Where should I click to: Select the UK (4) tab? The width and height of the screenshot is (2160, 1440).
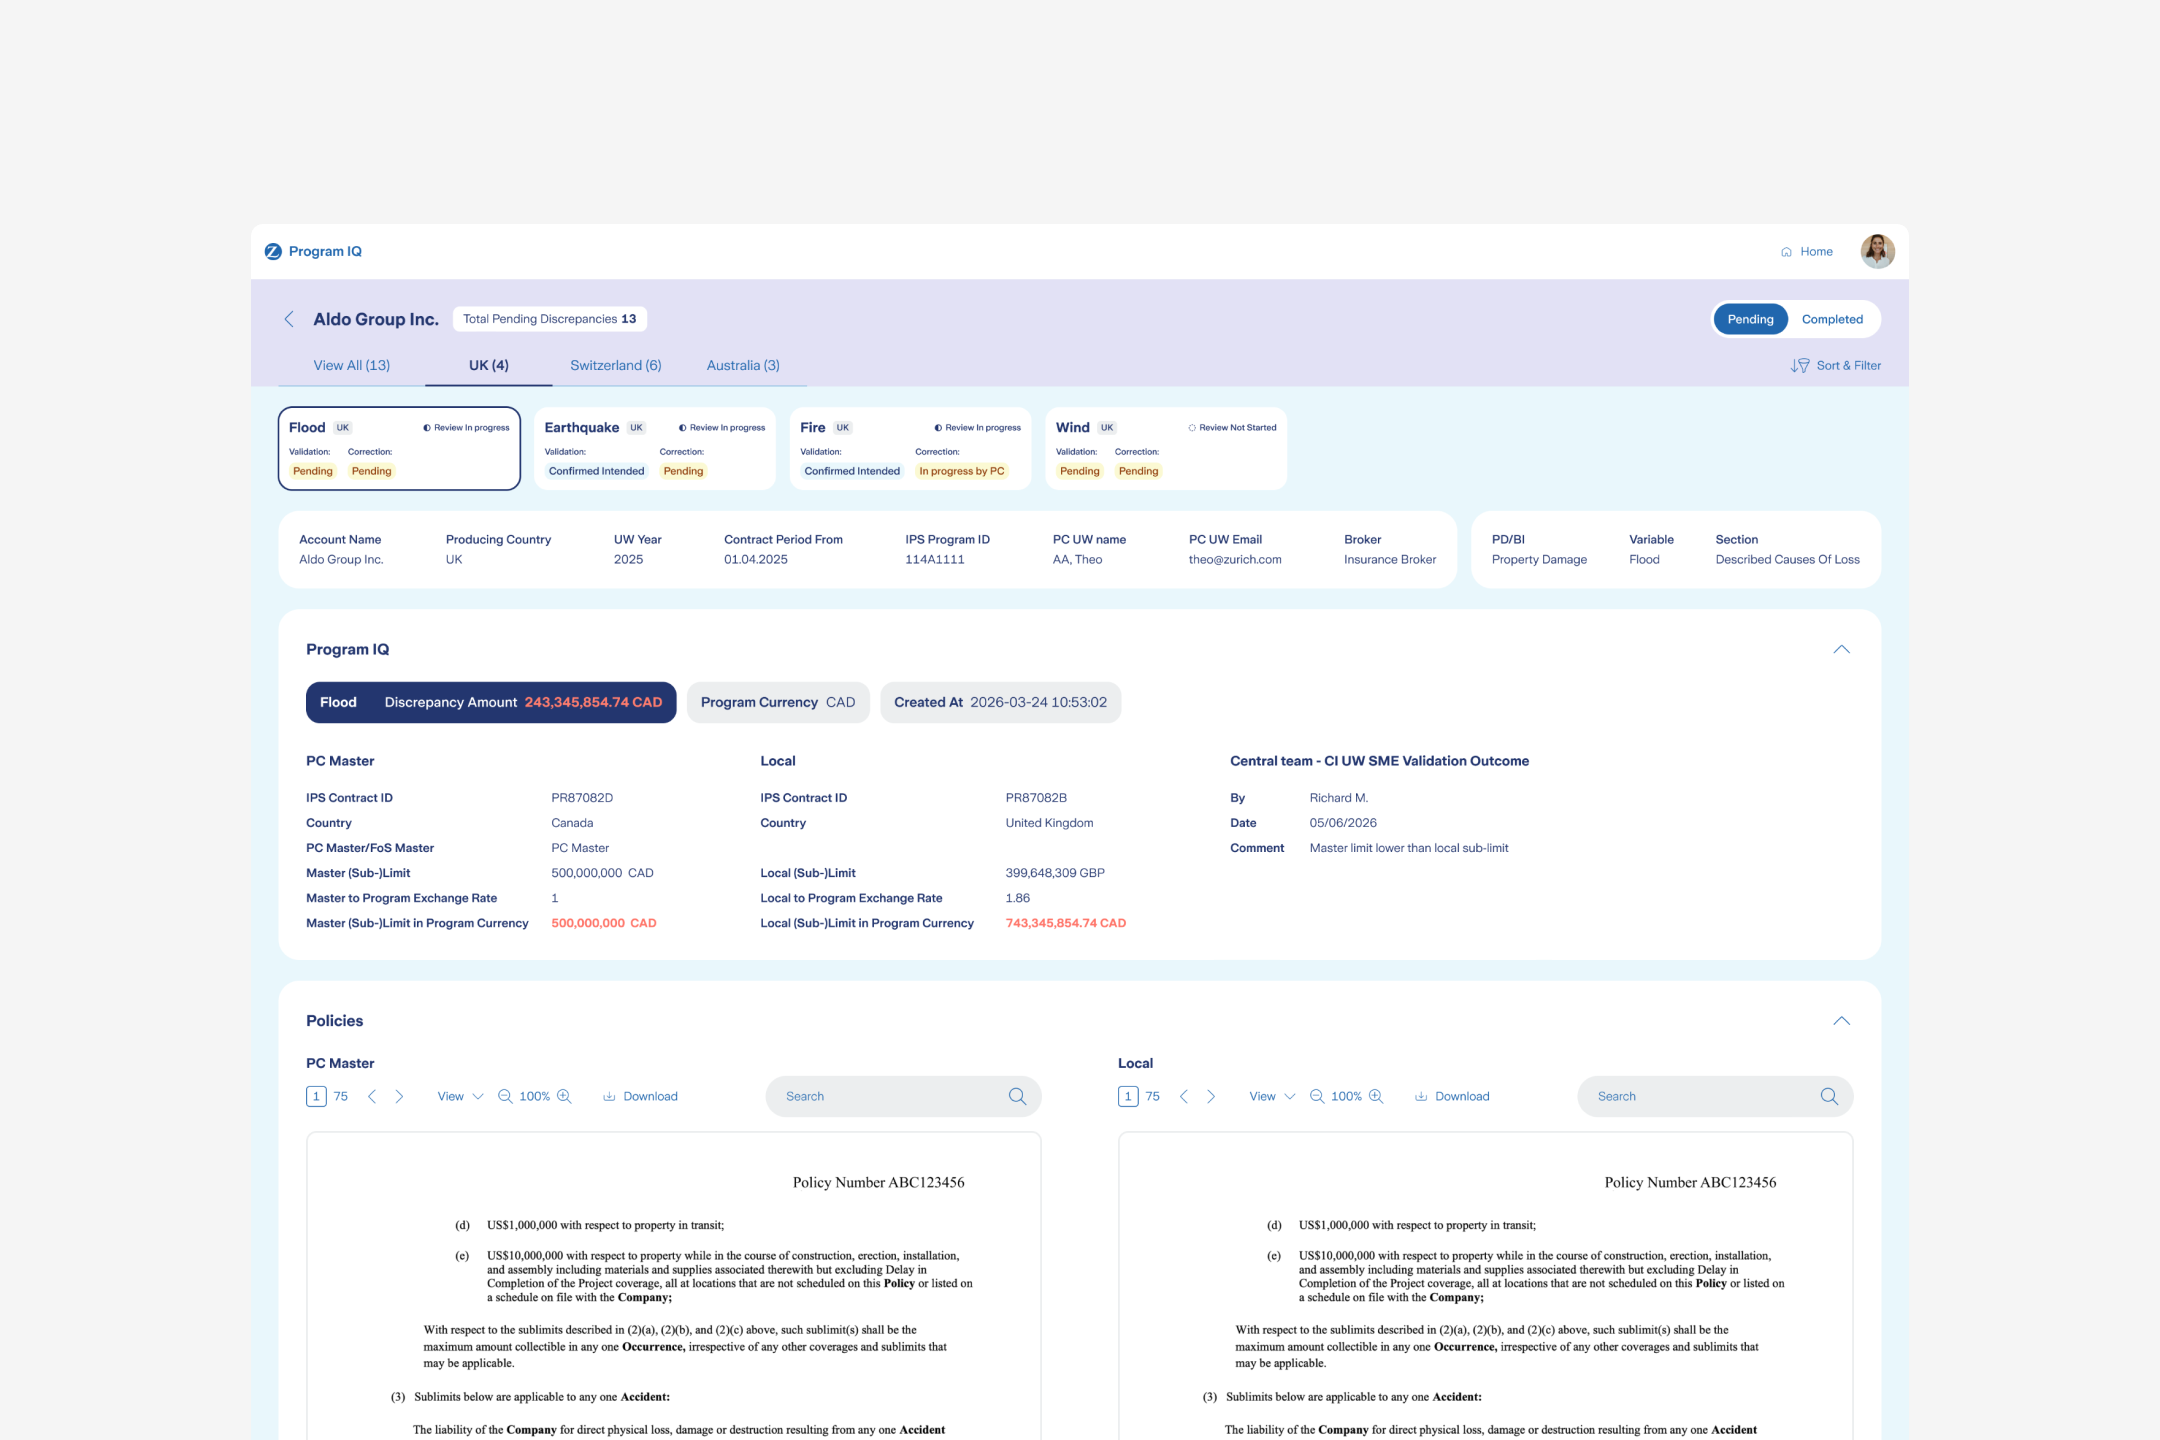point(489,365)
